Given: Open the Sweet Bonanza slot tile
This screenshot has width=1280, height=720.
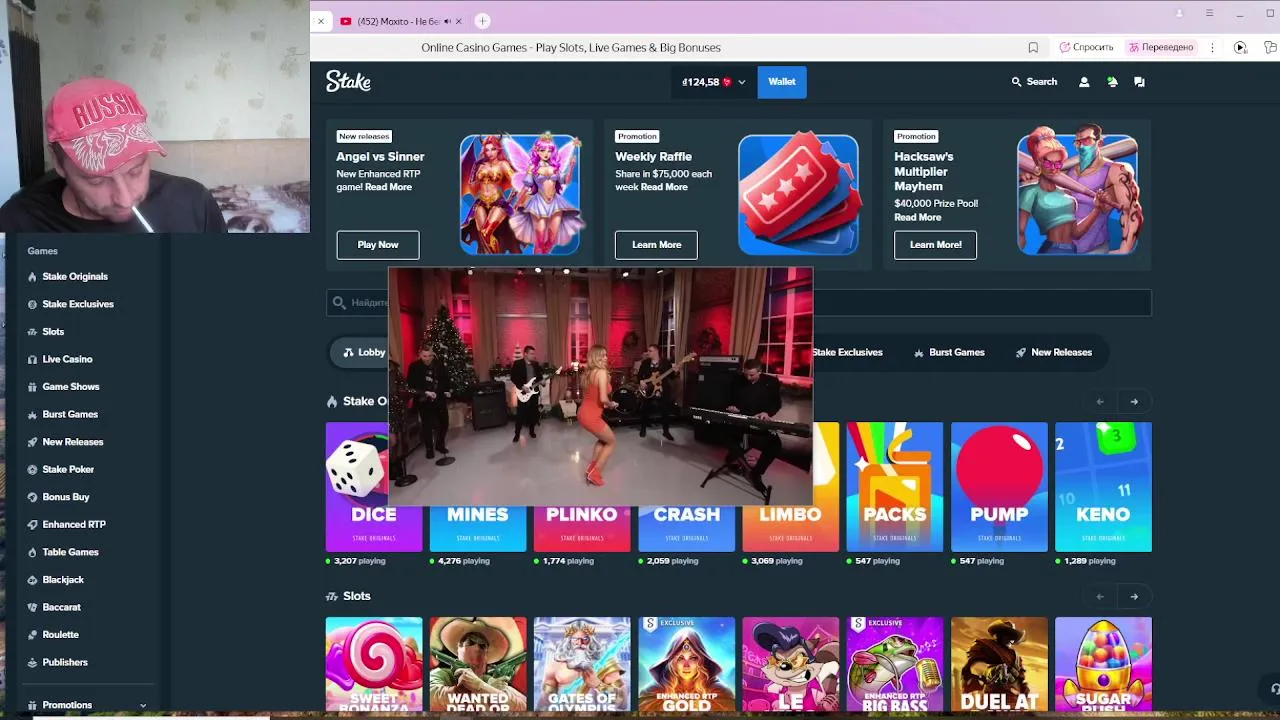Looking at the screenshot, I should coord(374,664).
